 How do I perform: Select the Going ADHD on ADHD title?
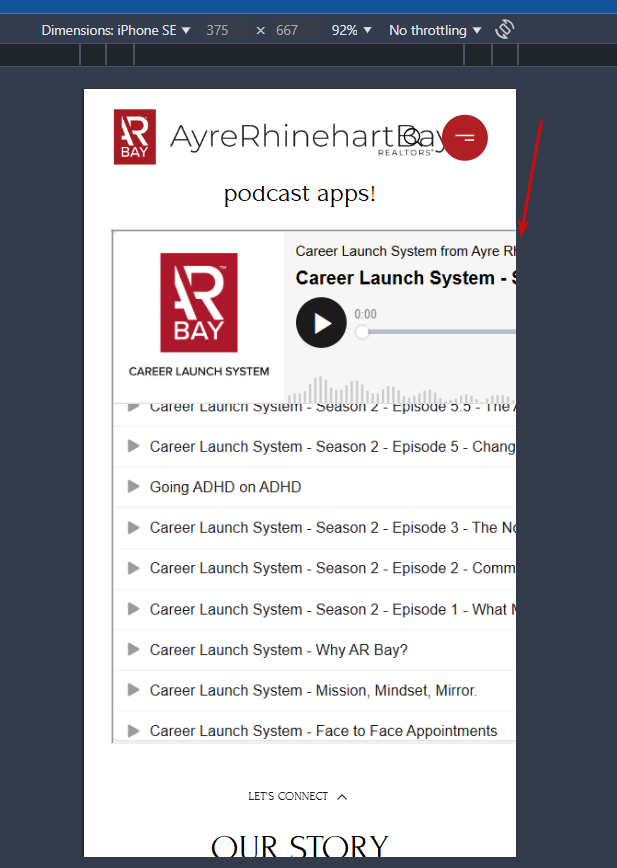225,487
